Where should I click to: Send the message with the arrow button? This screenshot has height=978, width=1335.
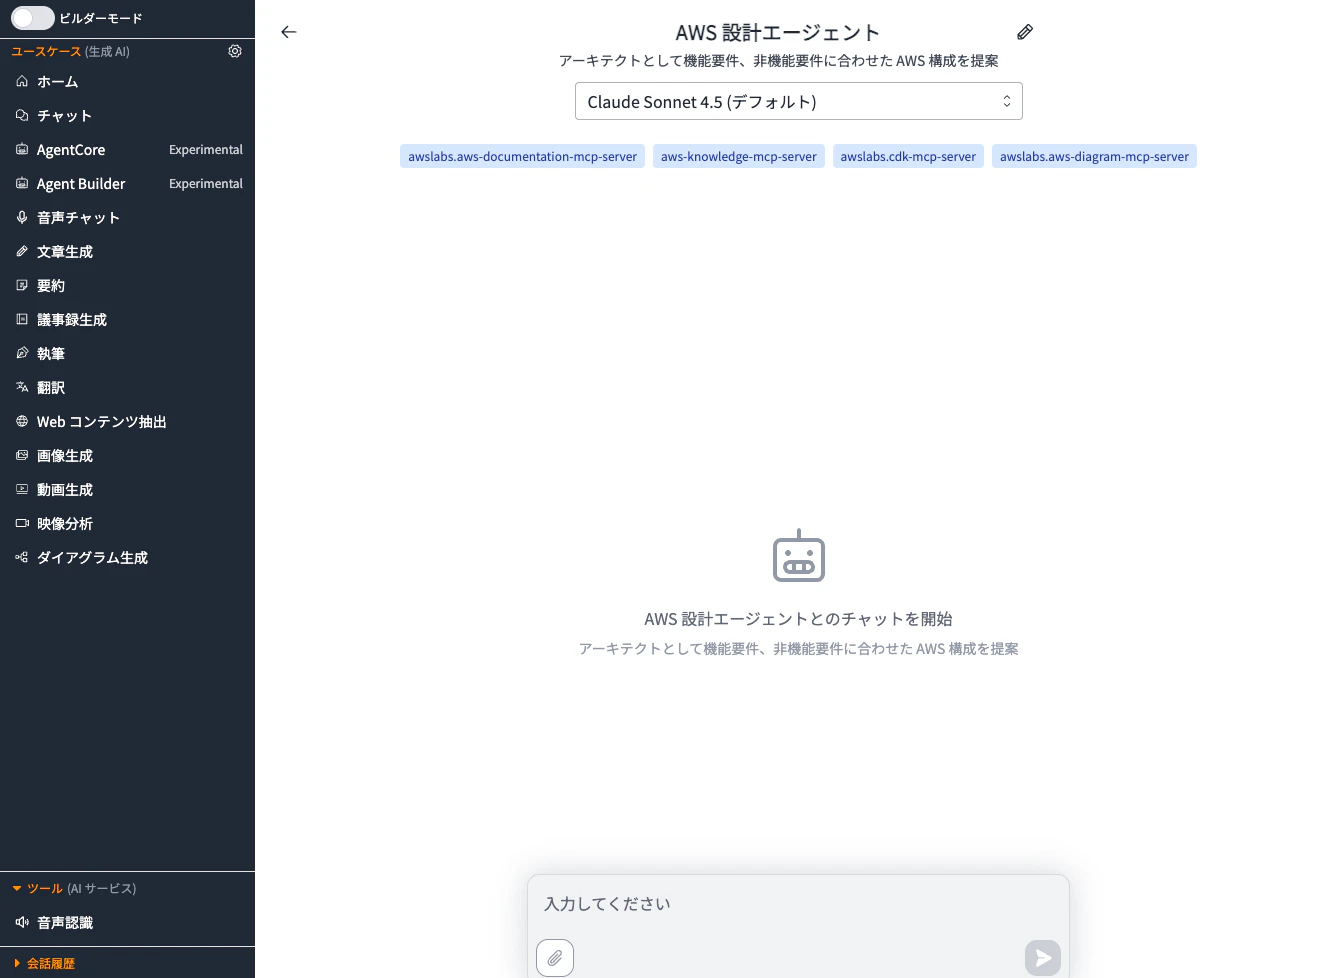1043,958
